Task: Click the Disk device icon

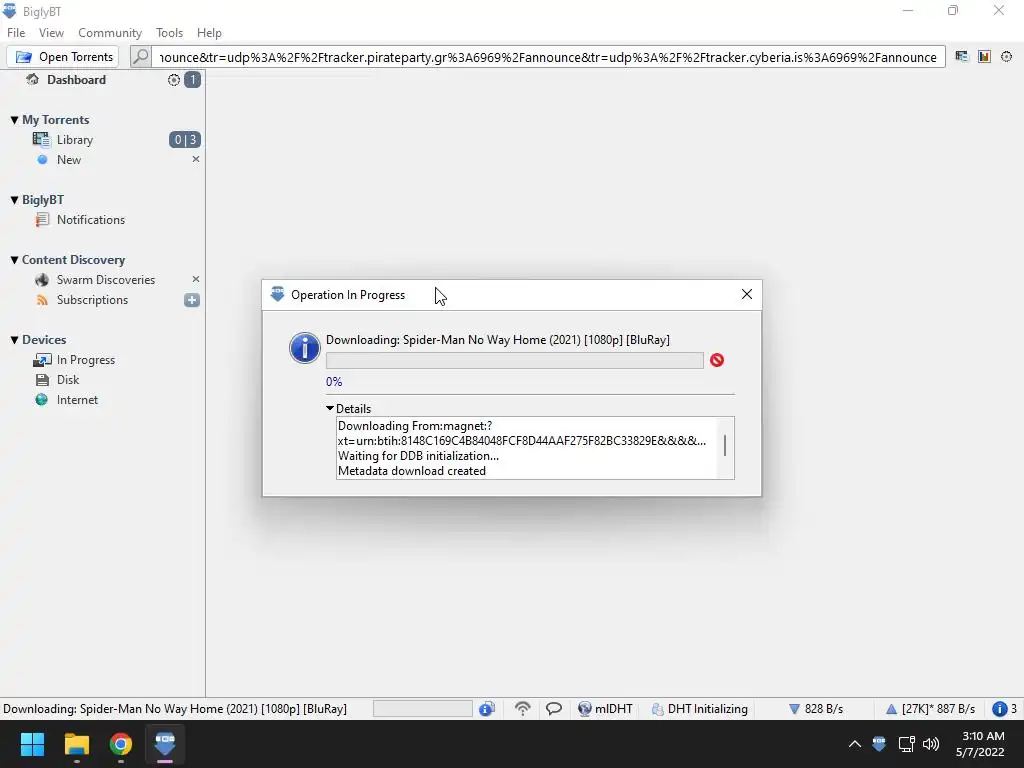Action: (x=42, y=380)
